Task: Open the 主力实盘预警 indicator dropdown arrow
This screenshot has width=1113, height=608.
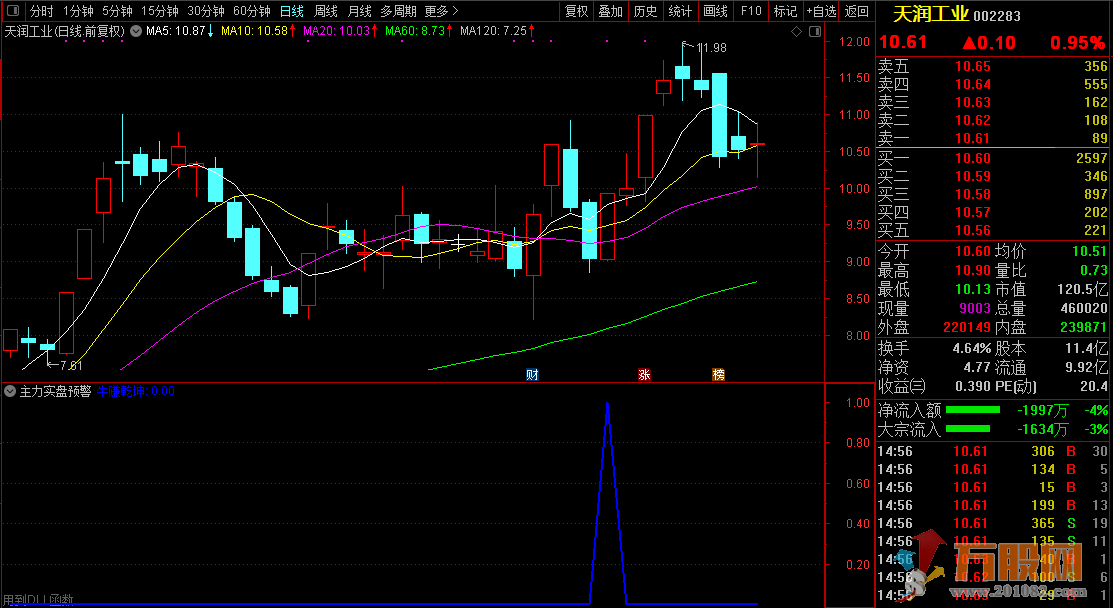Action: point(10,391)
